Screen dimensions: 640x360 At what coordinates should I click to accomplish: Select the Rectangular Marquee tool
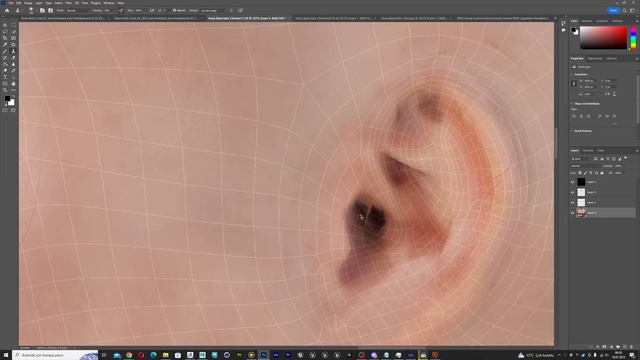[13, 25]
